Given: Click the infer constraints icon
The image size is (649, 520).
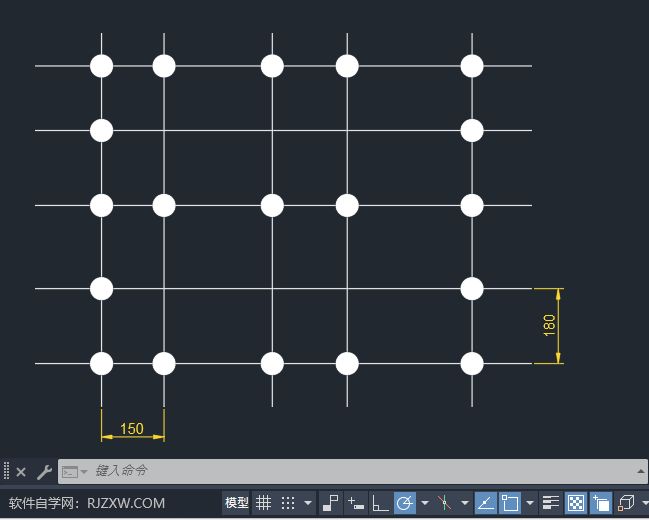Looking at the screenshot, I should point(331,502).
